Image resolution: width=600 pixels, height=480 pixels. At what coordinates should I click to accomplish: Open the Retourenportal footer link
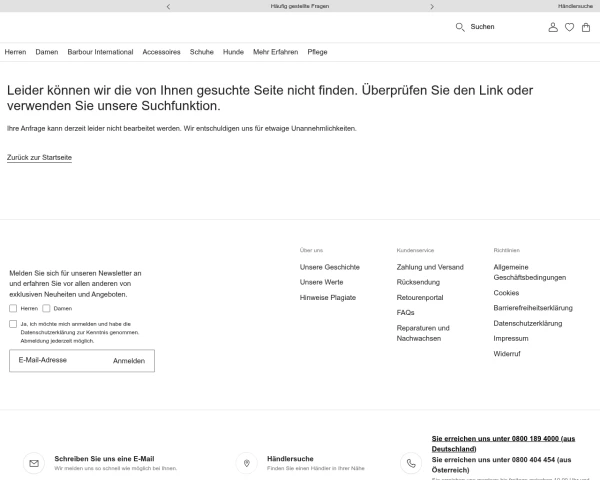coord(420,297)
